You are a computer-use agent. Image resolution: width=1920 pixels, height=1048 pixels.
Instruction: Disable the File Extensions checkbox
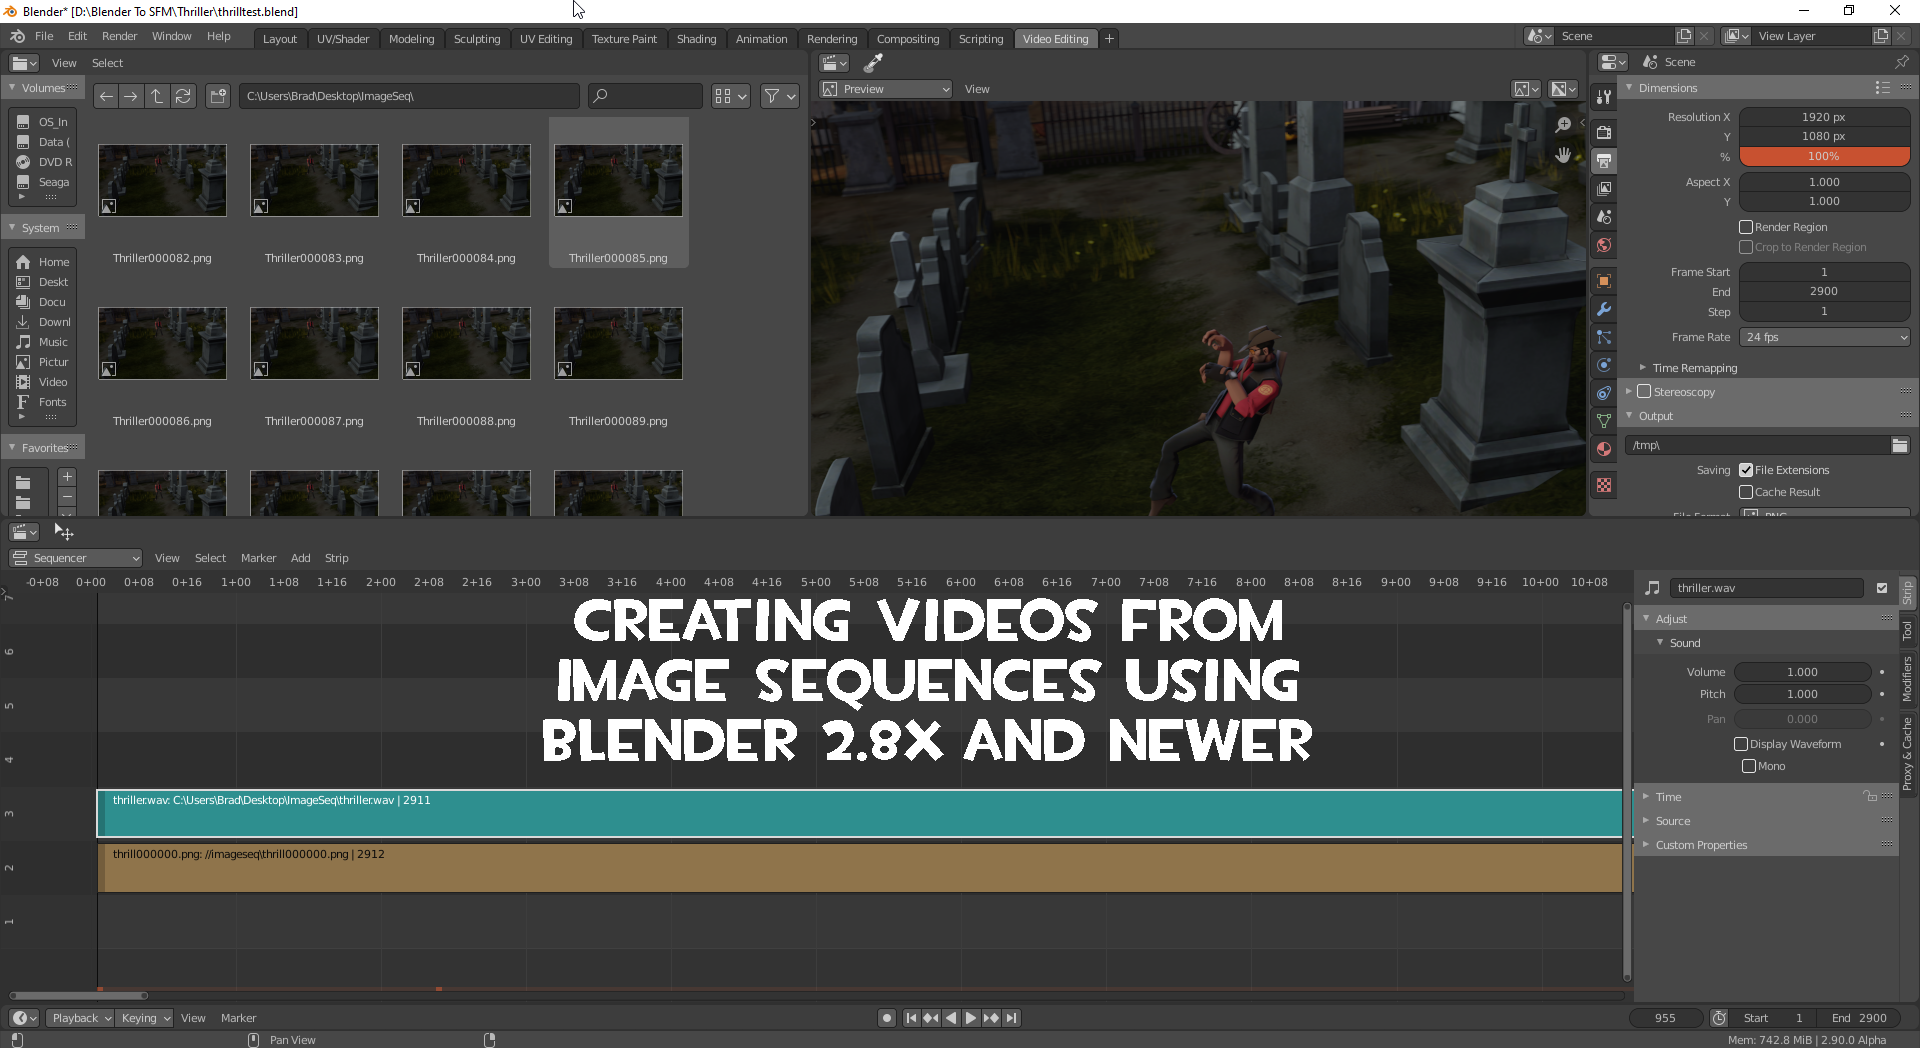(1746, 470)
